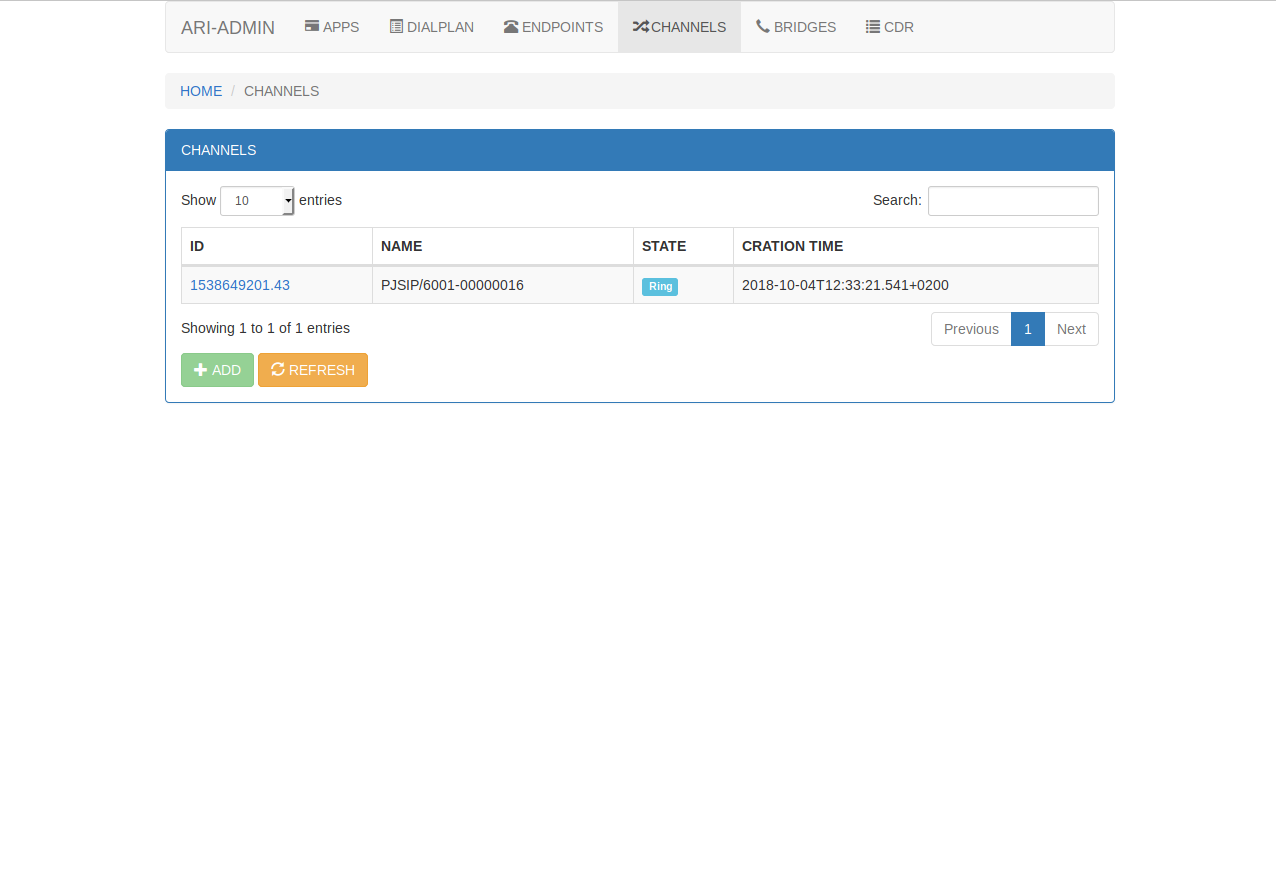The height and width of the screenshot is (894, 1276).
Task: Click the Bridges phone handset icon
Action: tap(763, 26)
